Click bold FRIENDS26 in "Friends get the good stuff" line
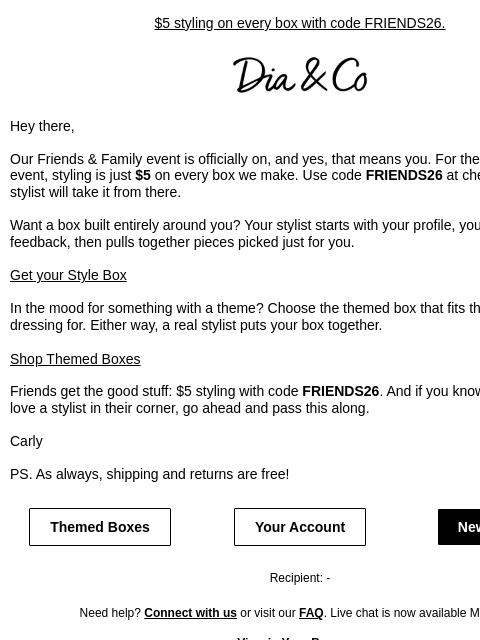The width and height of the screenshot is (480, 640). 340,391
